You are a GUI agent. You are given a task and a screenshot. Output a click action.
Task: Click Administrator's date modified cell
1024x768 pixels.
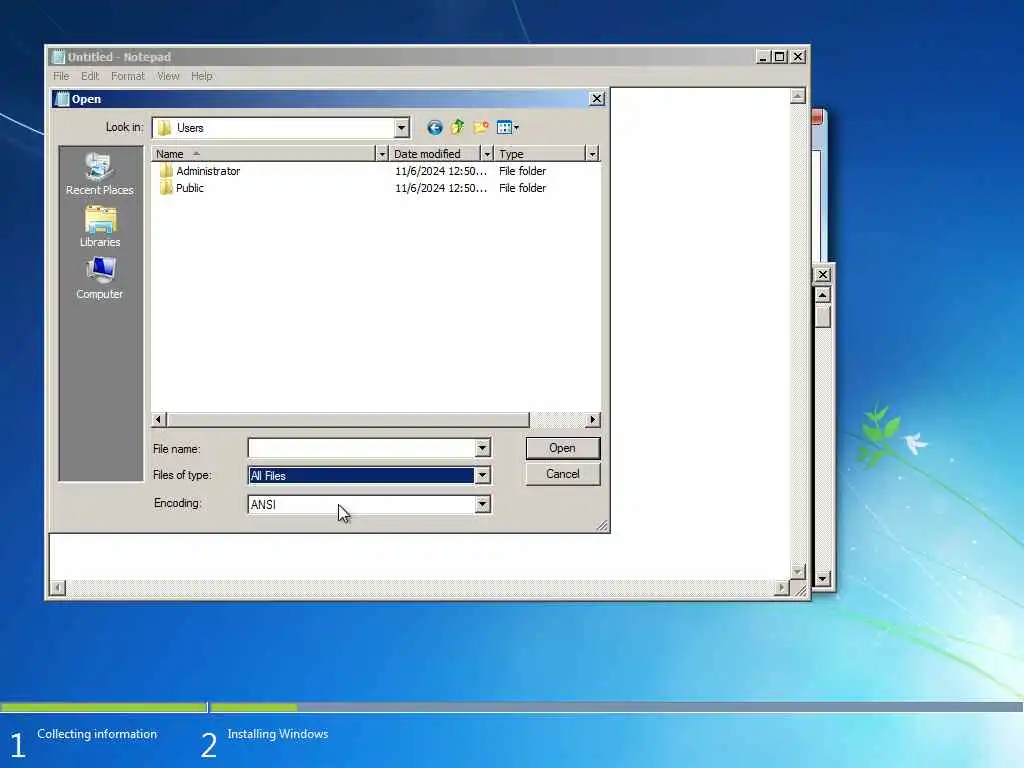coord(441,171)
